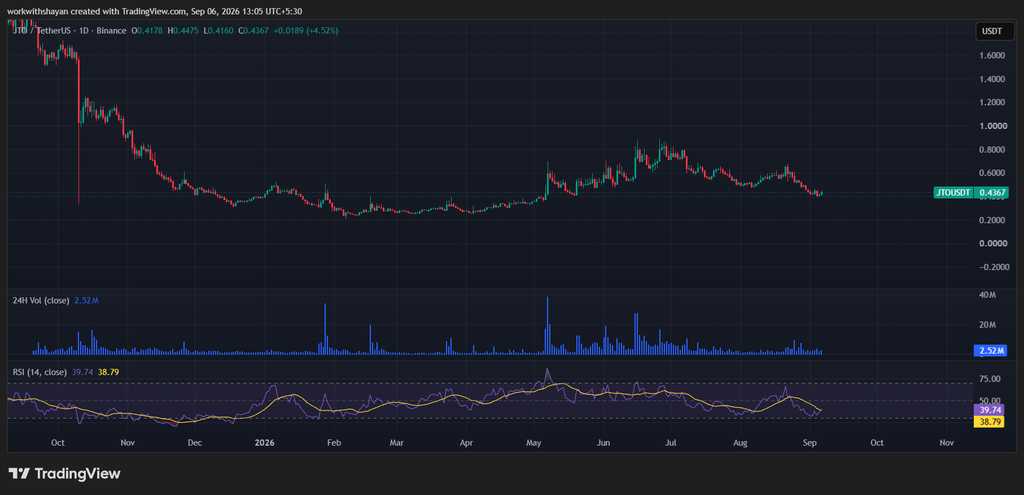Click the 2.52M value in volume legend
The height and width of the screenshot is (495, 1024).
coord(85,300)
